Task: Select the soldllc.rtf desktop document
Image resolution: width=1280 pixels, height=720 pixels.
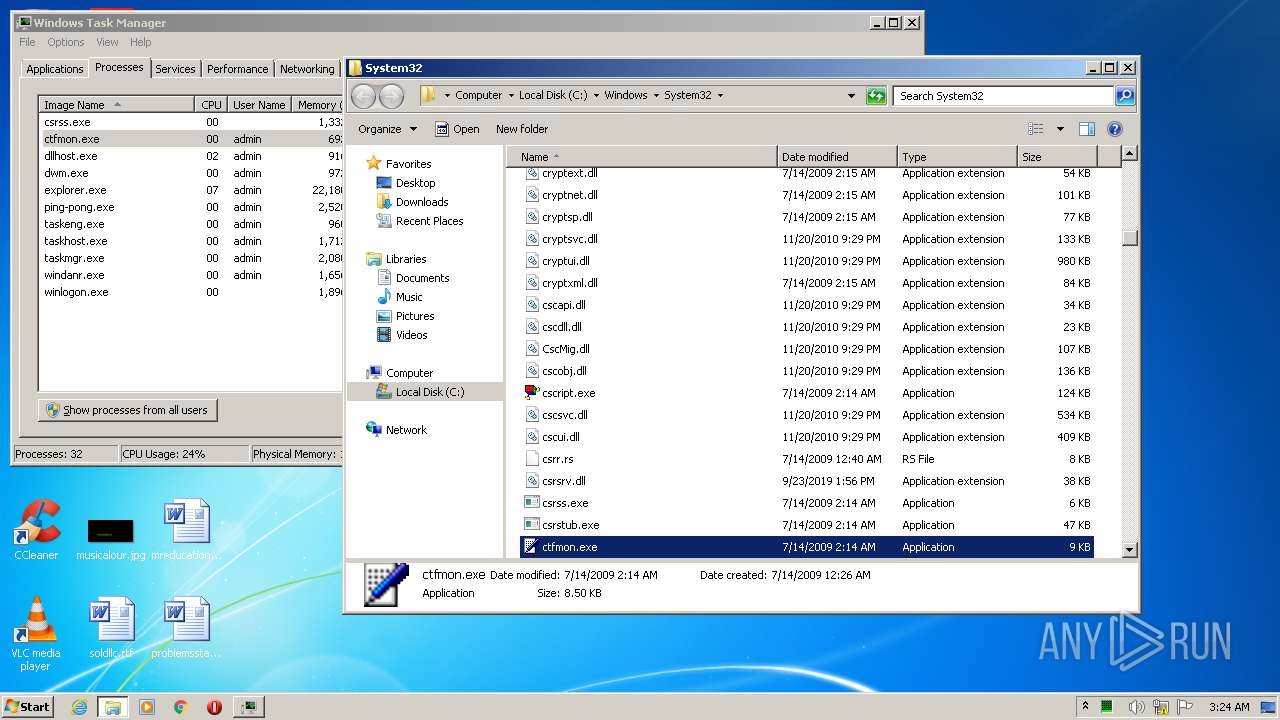Action: [111, 628]
